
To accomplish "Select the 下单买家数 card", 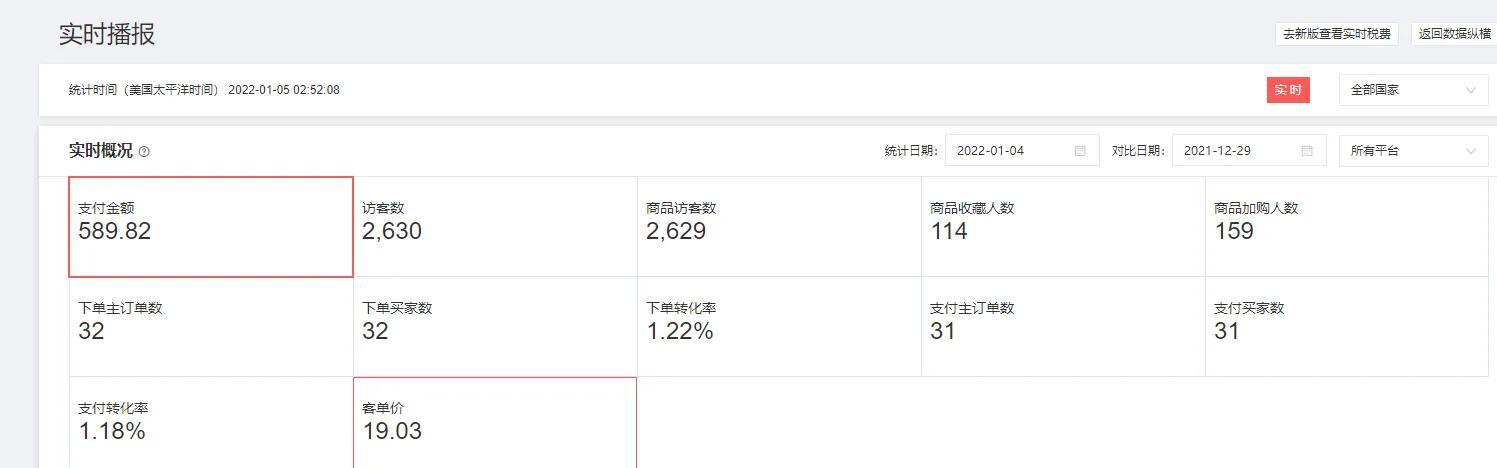I will [495, 327].
